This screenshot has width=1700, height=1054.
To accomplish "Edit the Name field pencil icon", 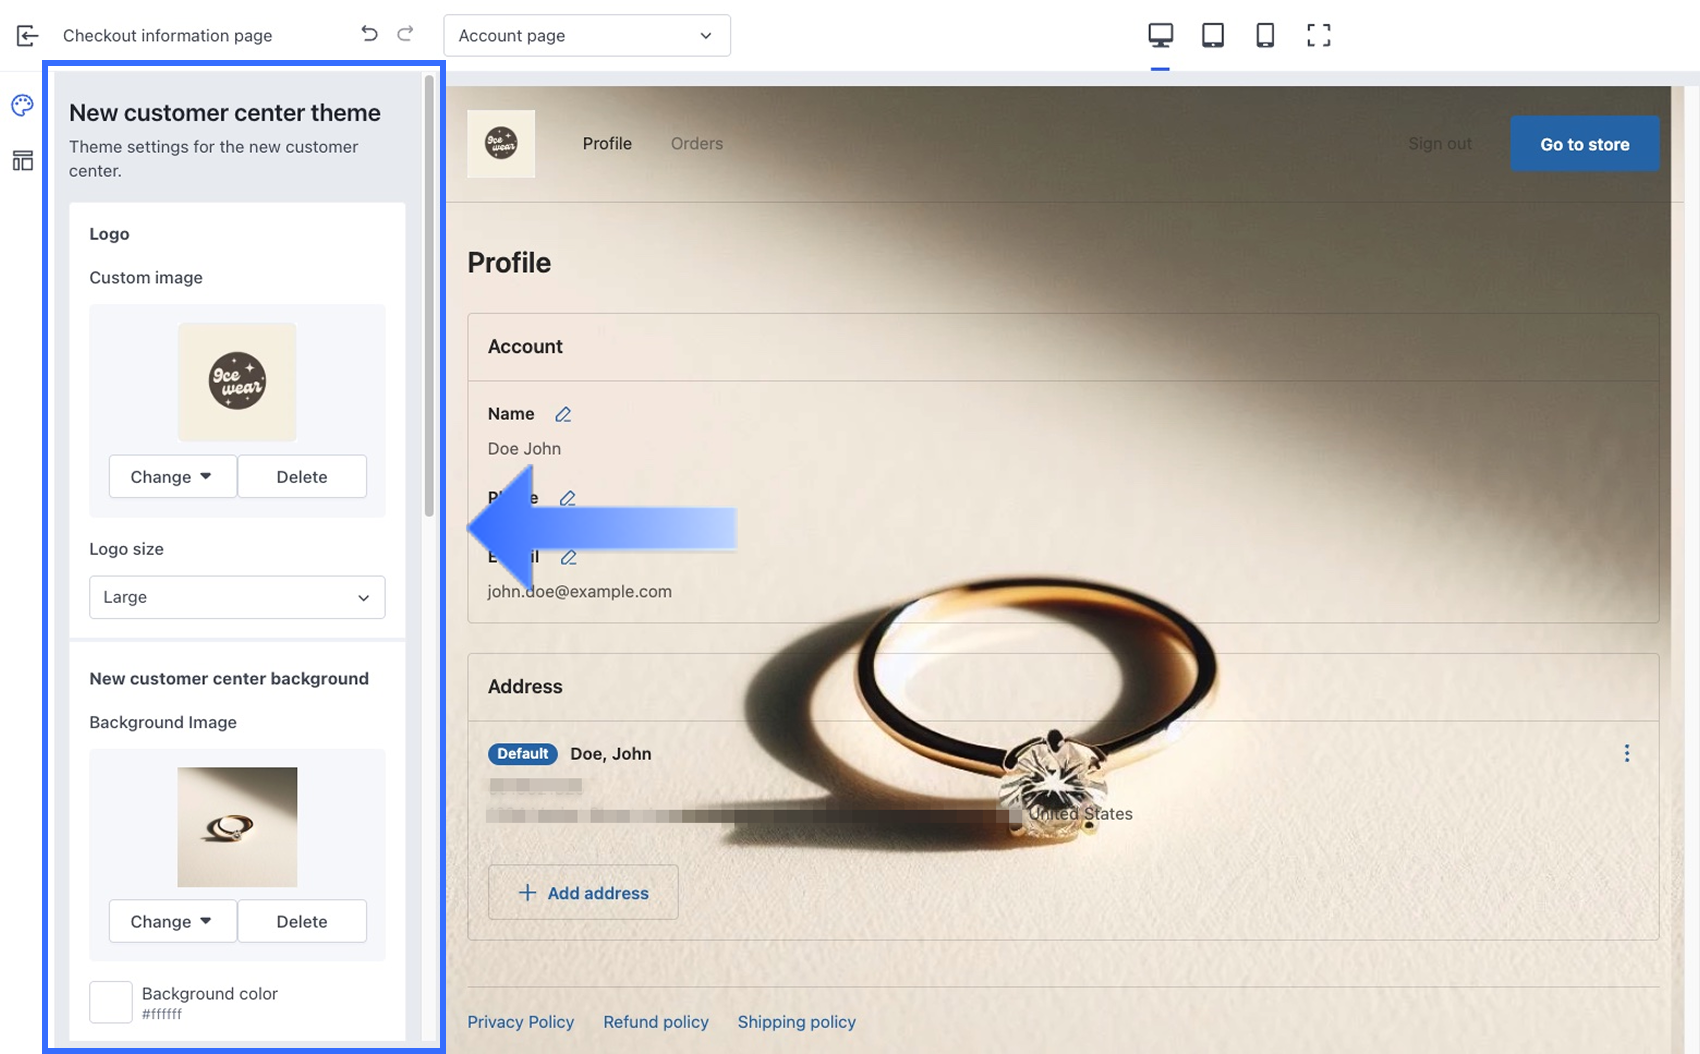I will pos(563,414).
